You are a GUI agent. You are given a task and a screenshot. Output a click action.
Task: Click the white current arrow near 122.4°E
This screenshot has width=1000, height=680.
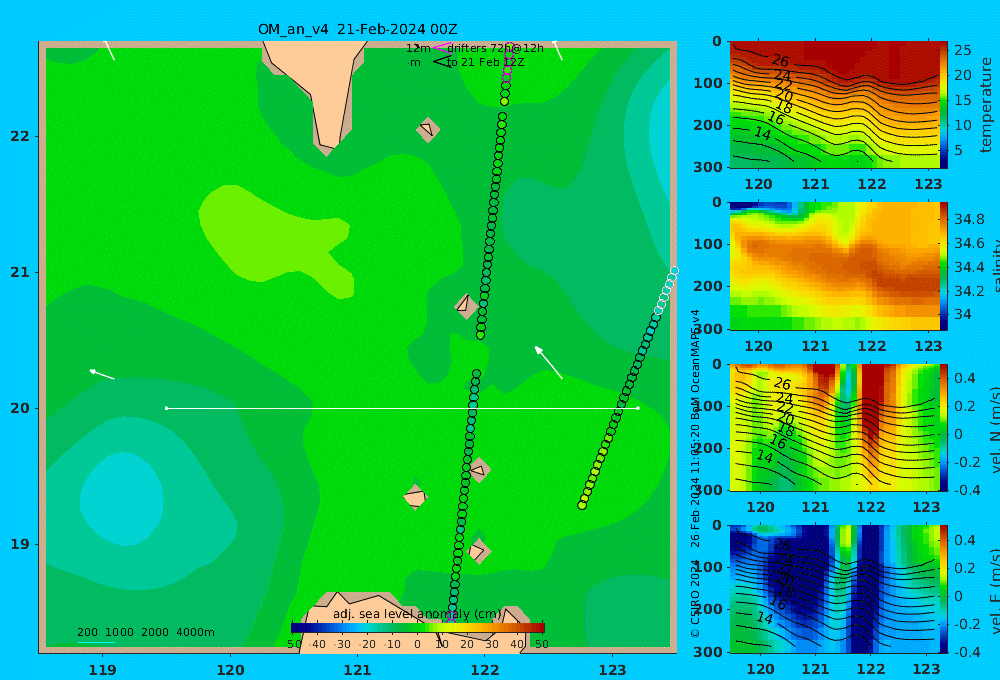pos(548,362)
